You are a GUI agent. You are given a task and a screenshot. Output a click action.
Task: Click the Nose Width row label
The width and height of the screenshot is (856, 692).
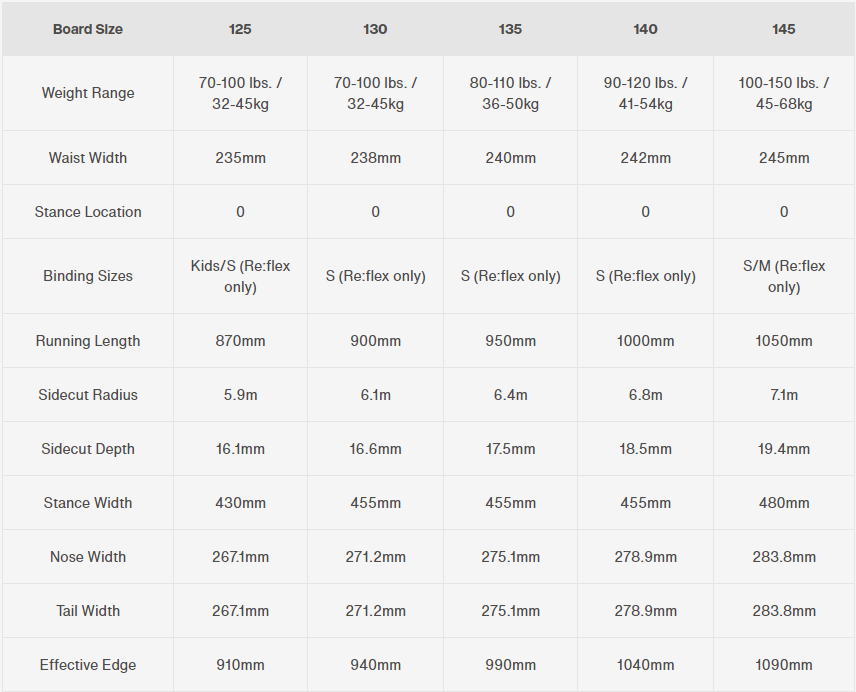point(88,557)
